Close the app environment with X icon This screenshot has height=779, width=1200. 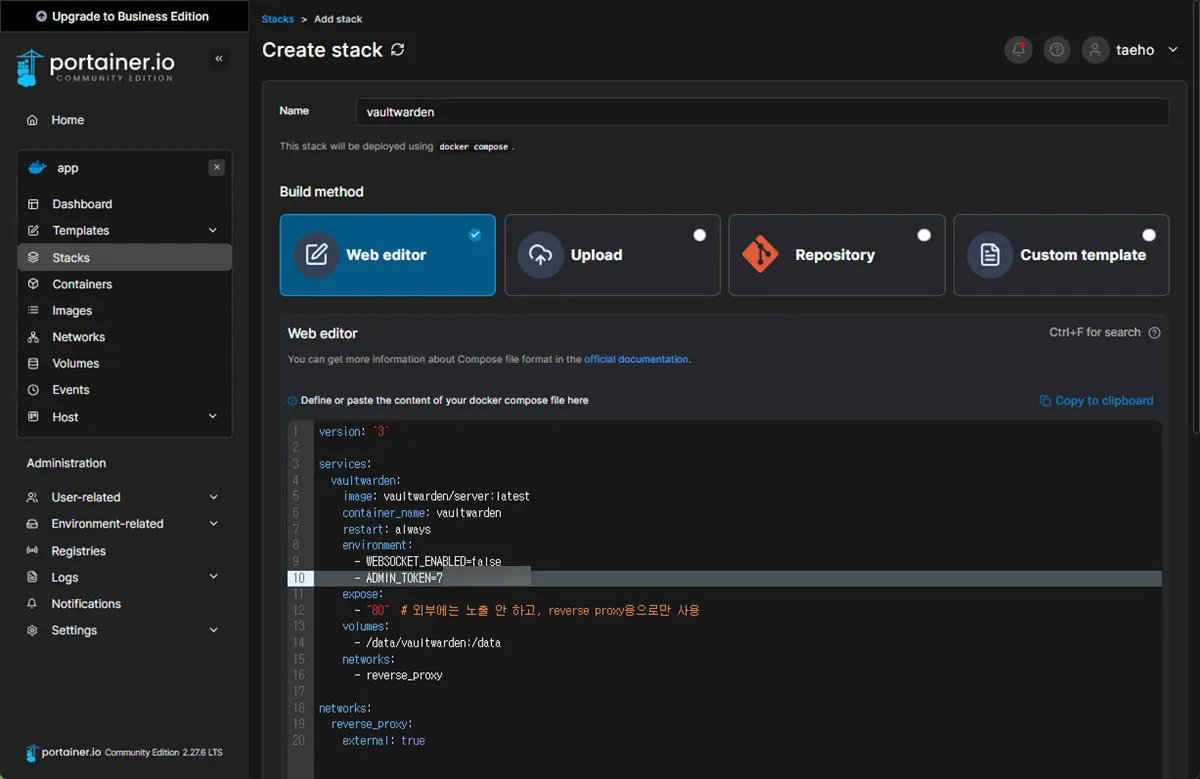216,168
